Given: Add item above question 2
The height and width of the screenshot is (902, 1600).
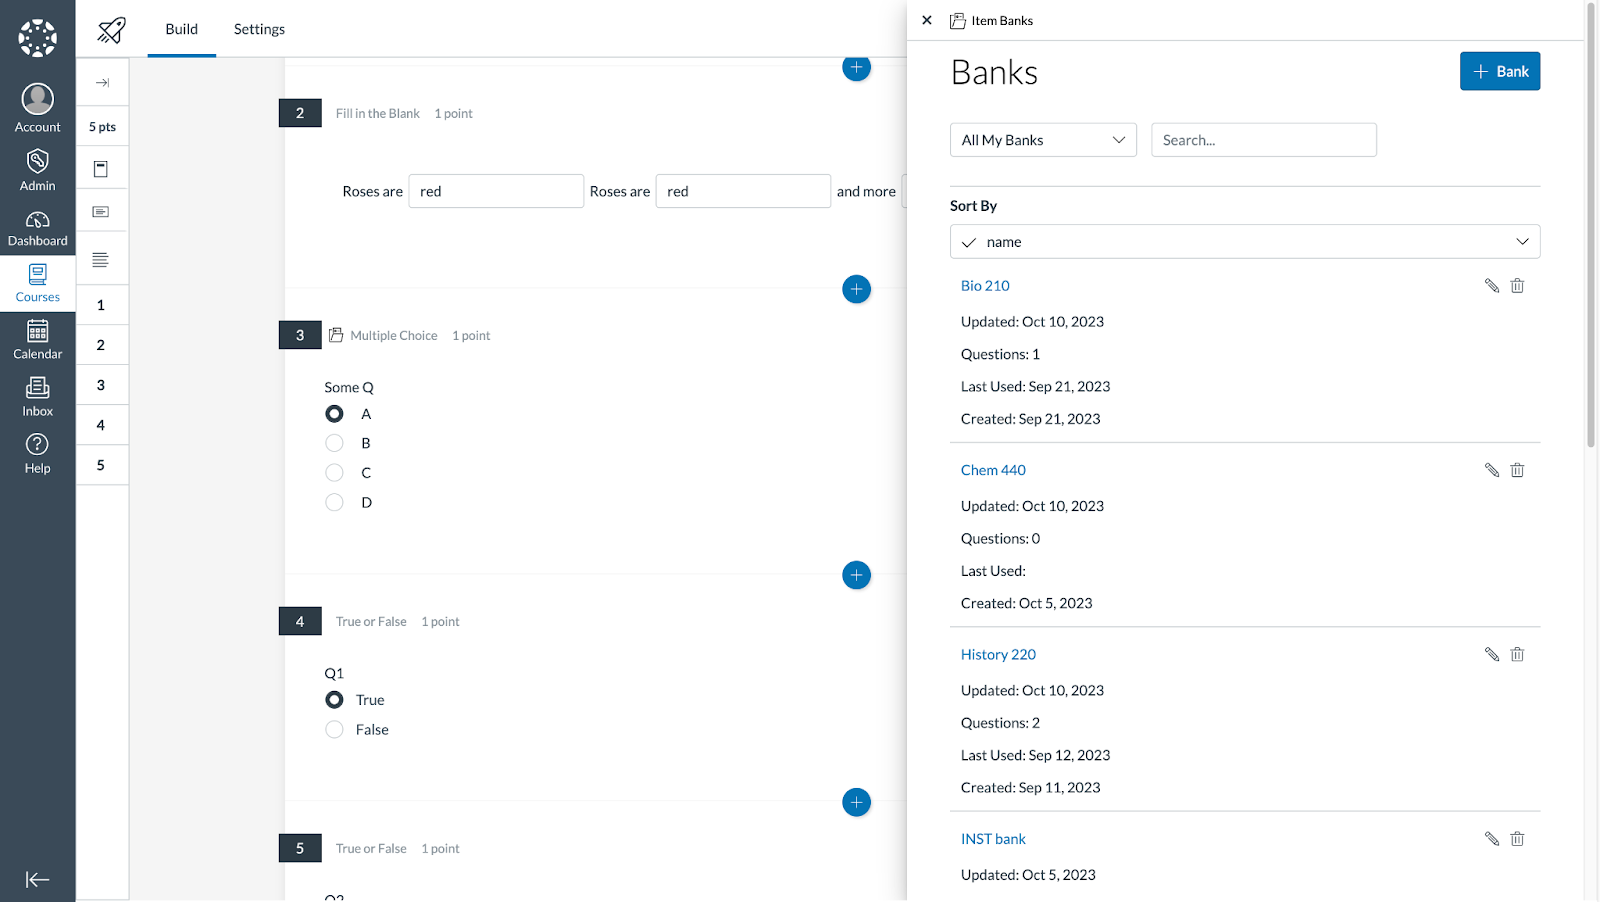Looking at the screenshot, I should point(856,67).
